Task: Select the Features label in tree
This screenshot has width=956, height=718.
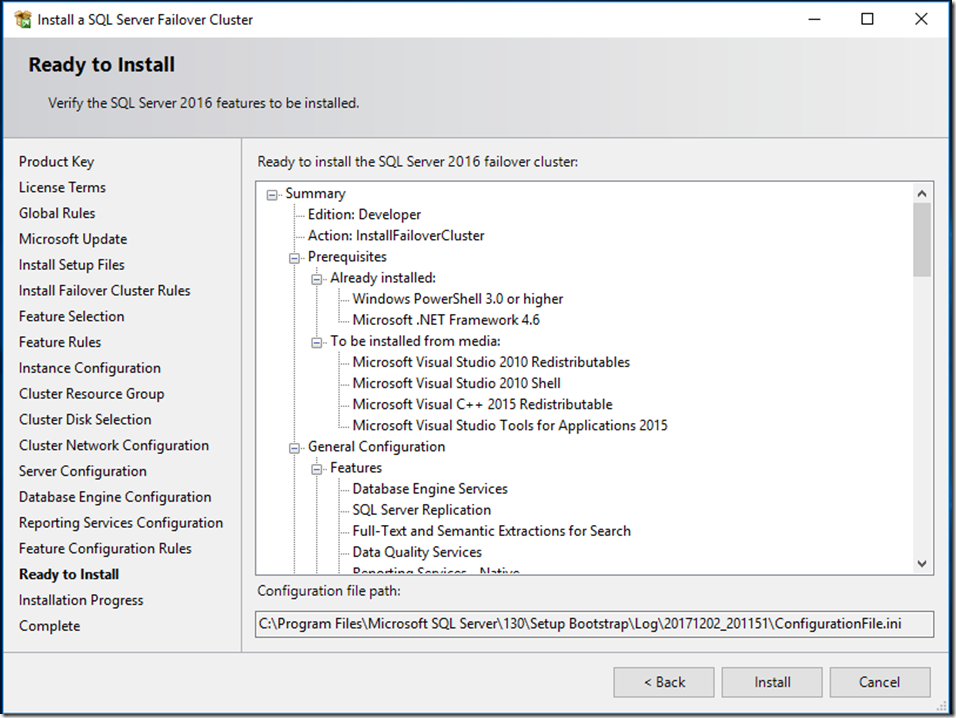Action: pos(356,467)
